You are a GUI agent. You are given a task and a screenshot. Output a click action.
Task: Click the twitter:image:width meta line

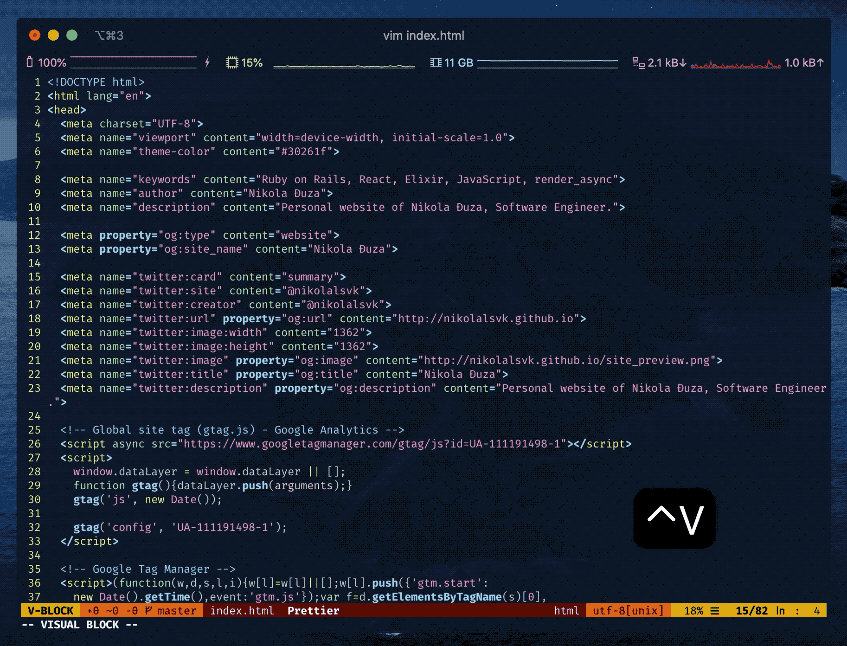[x=216, y=333]
